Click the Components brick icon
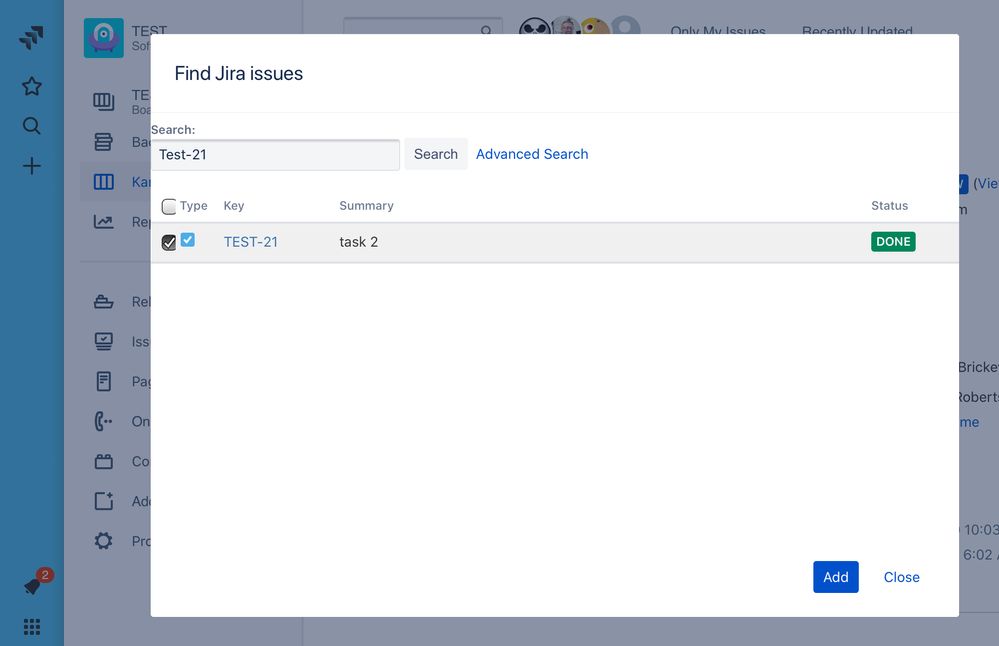The height and width of the screenshot is (646, 999). [103, 461]
